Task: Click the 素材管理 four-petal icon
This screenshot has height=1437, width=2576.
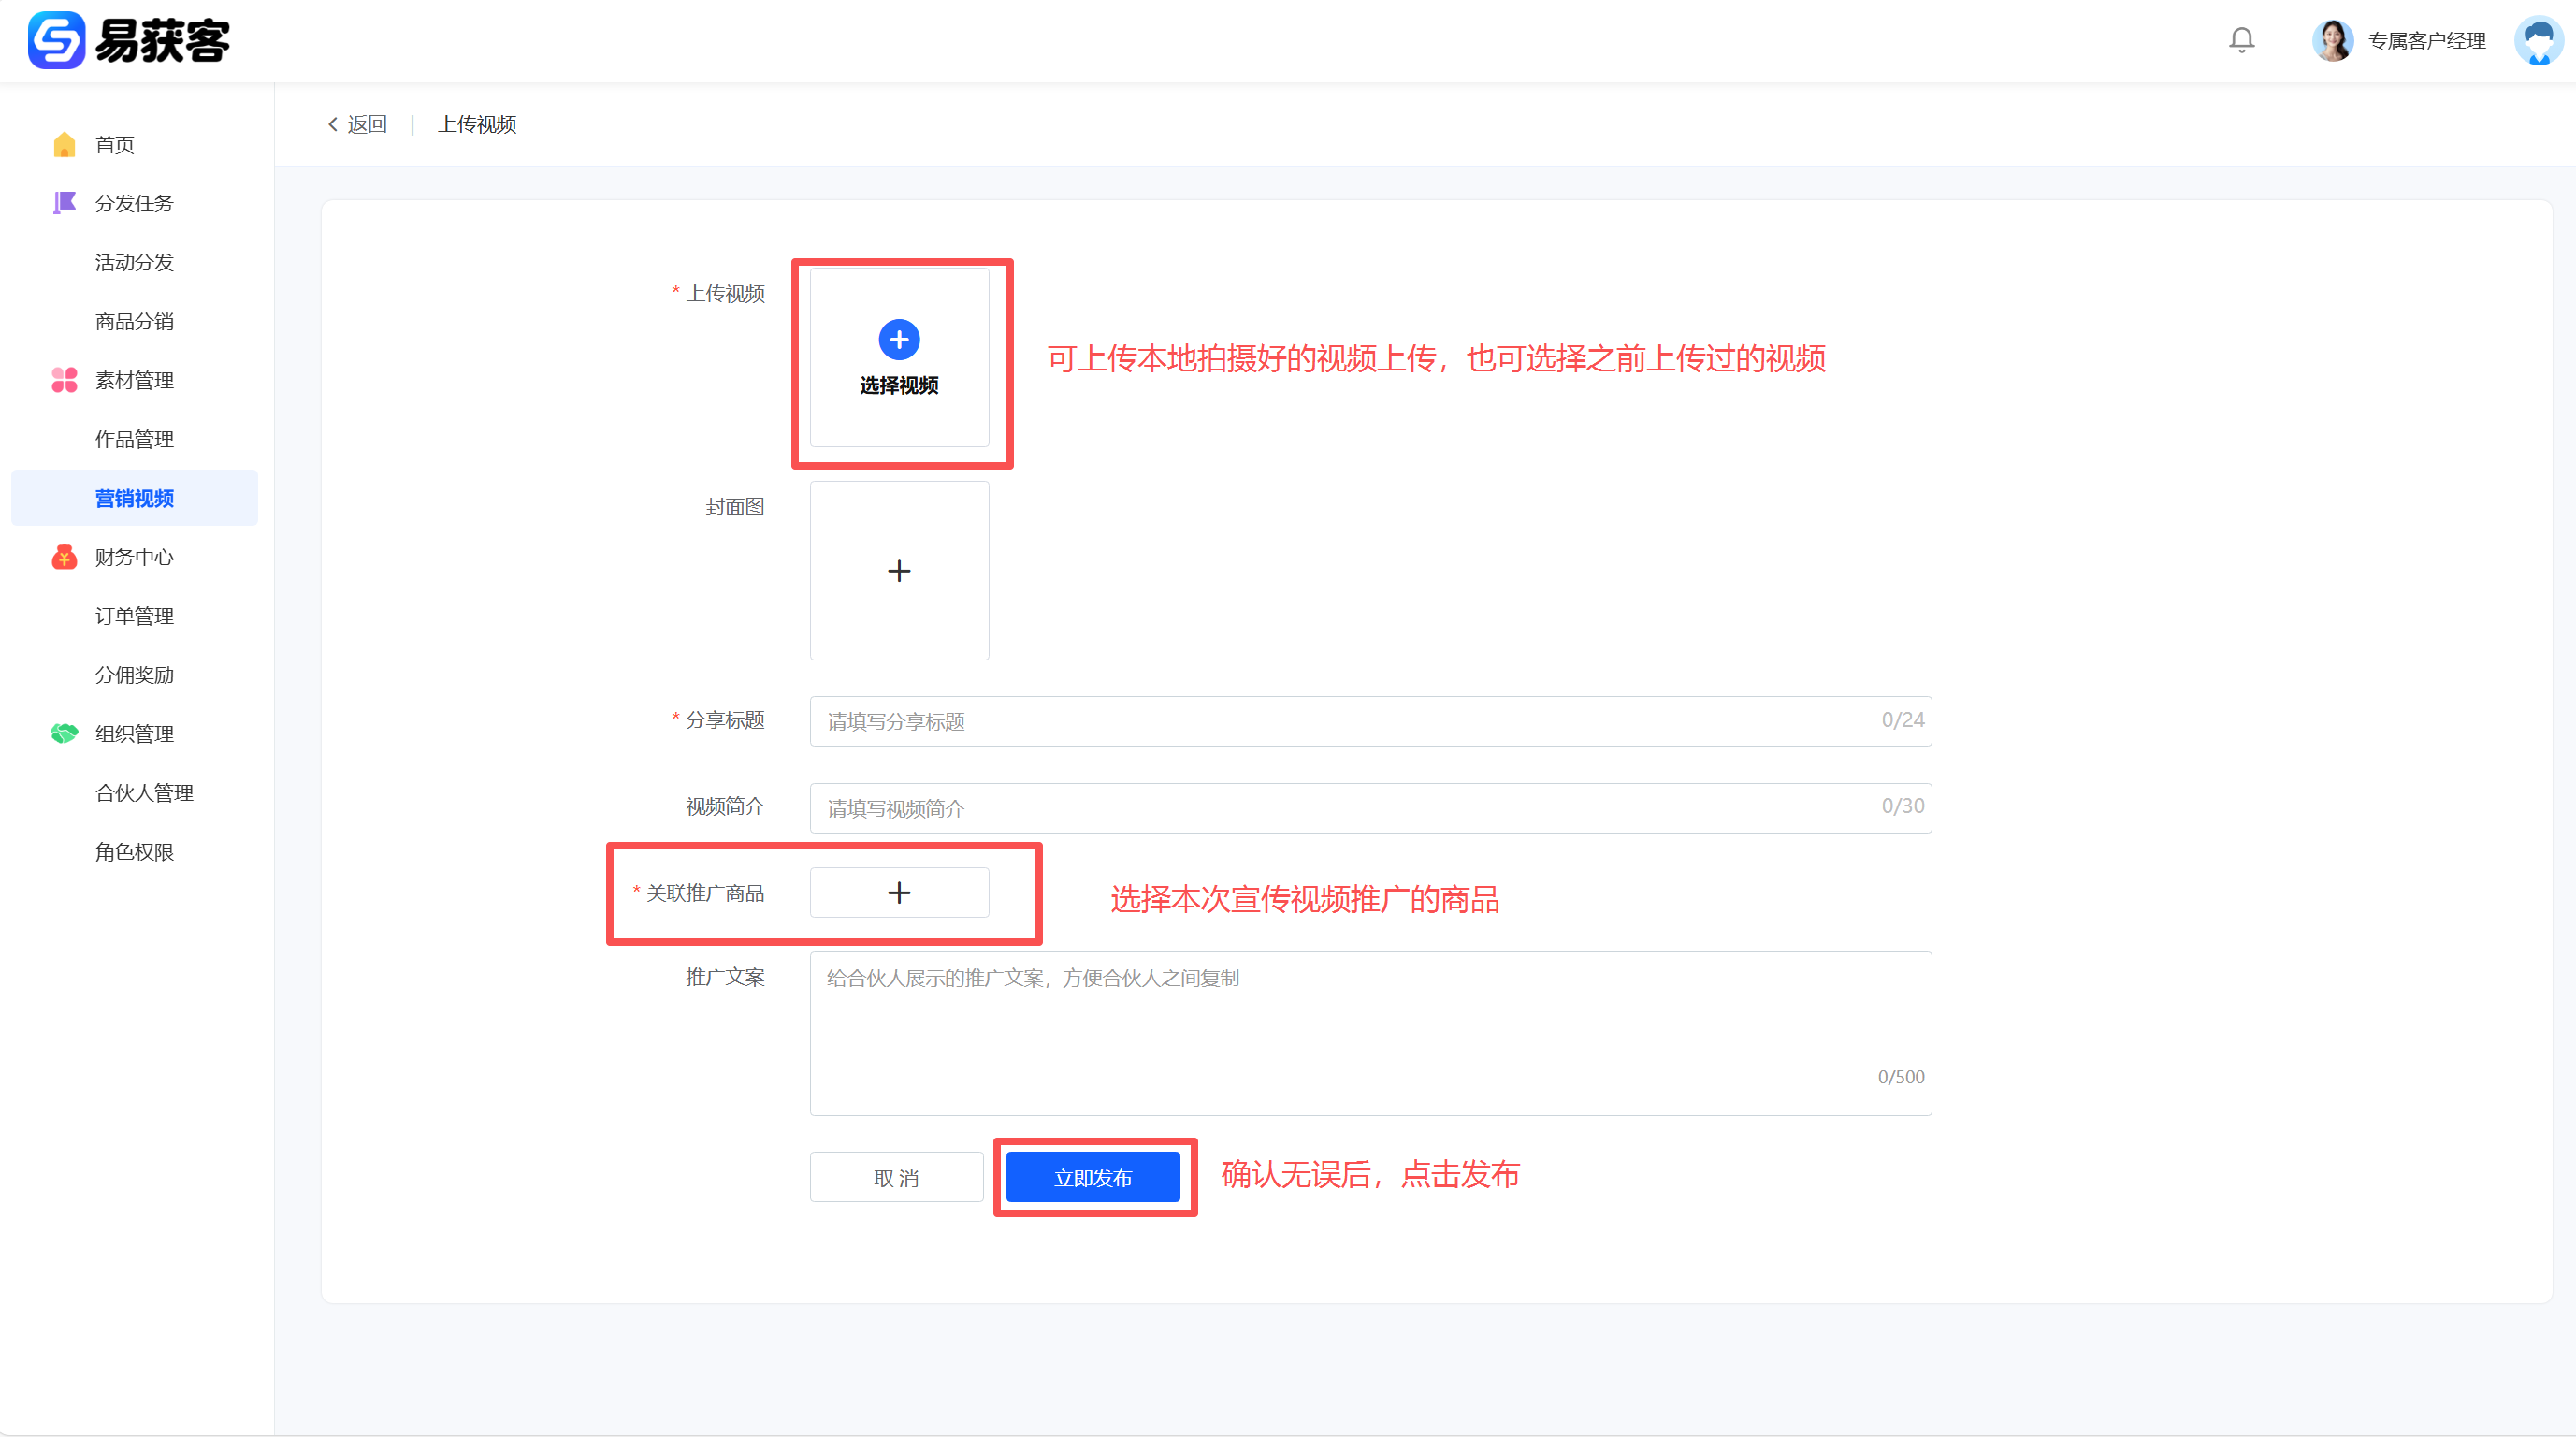Action: (x=64, y=380)
